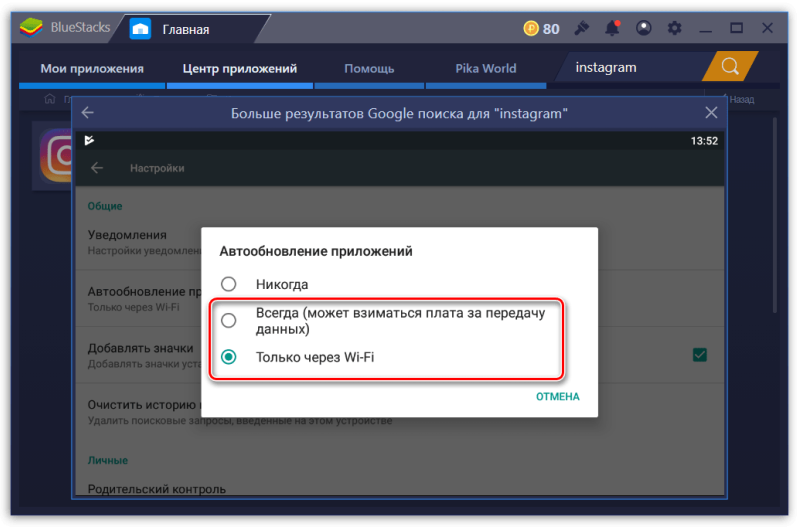This screenshot has width=800, height=527.
Task: Open the pin/keymapping tool icon in title bar
Action: [582, 28]
